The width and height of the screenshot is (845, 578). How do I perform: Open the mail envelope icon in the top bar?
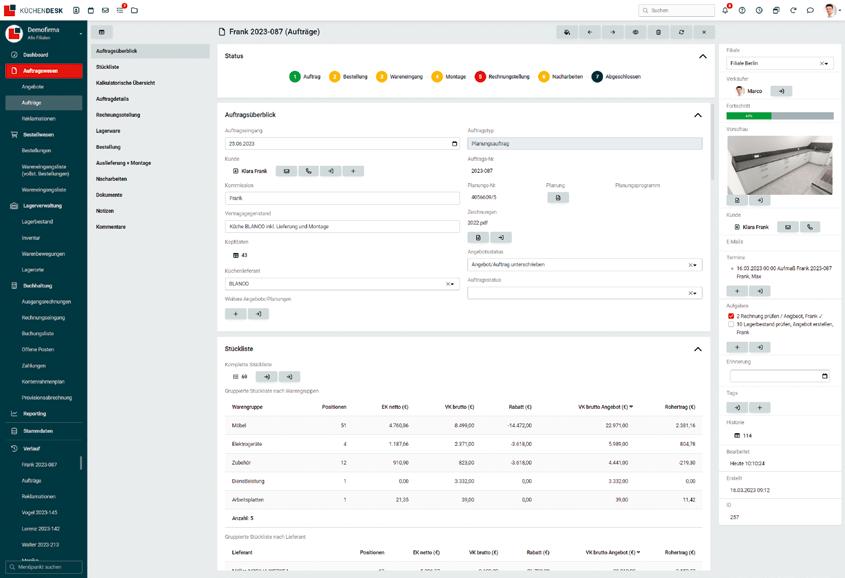pos(105,10)
